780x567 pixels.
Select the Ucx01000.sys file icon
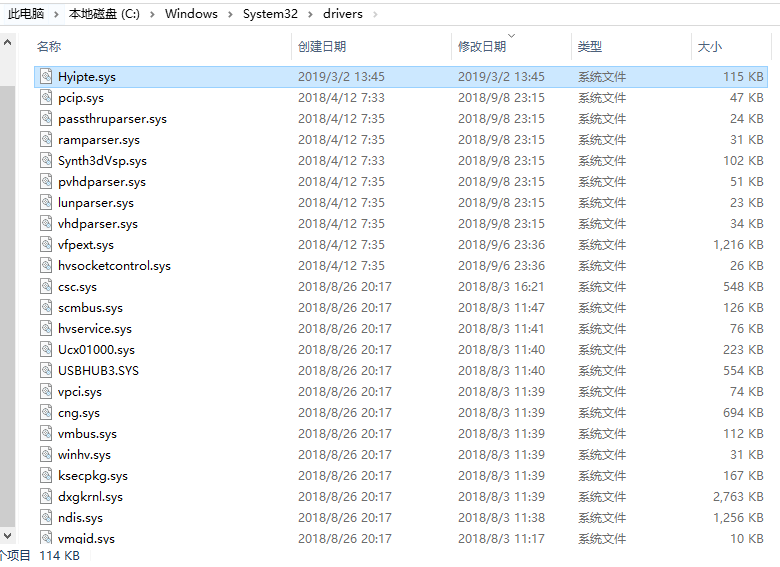46,349
